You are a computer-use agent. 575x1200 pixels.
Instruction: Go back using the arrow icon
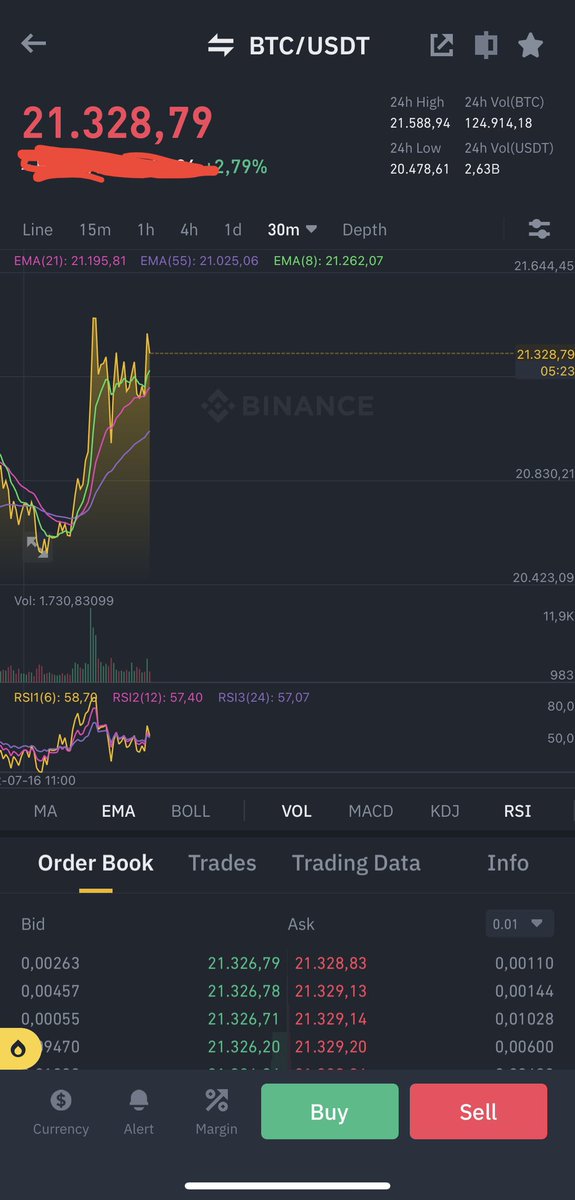click(x=34, y=44)
